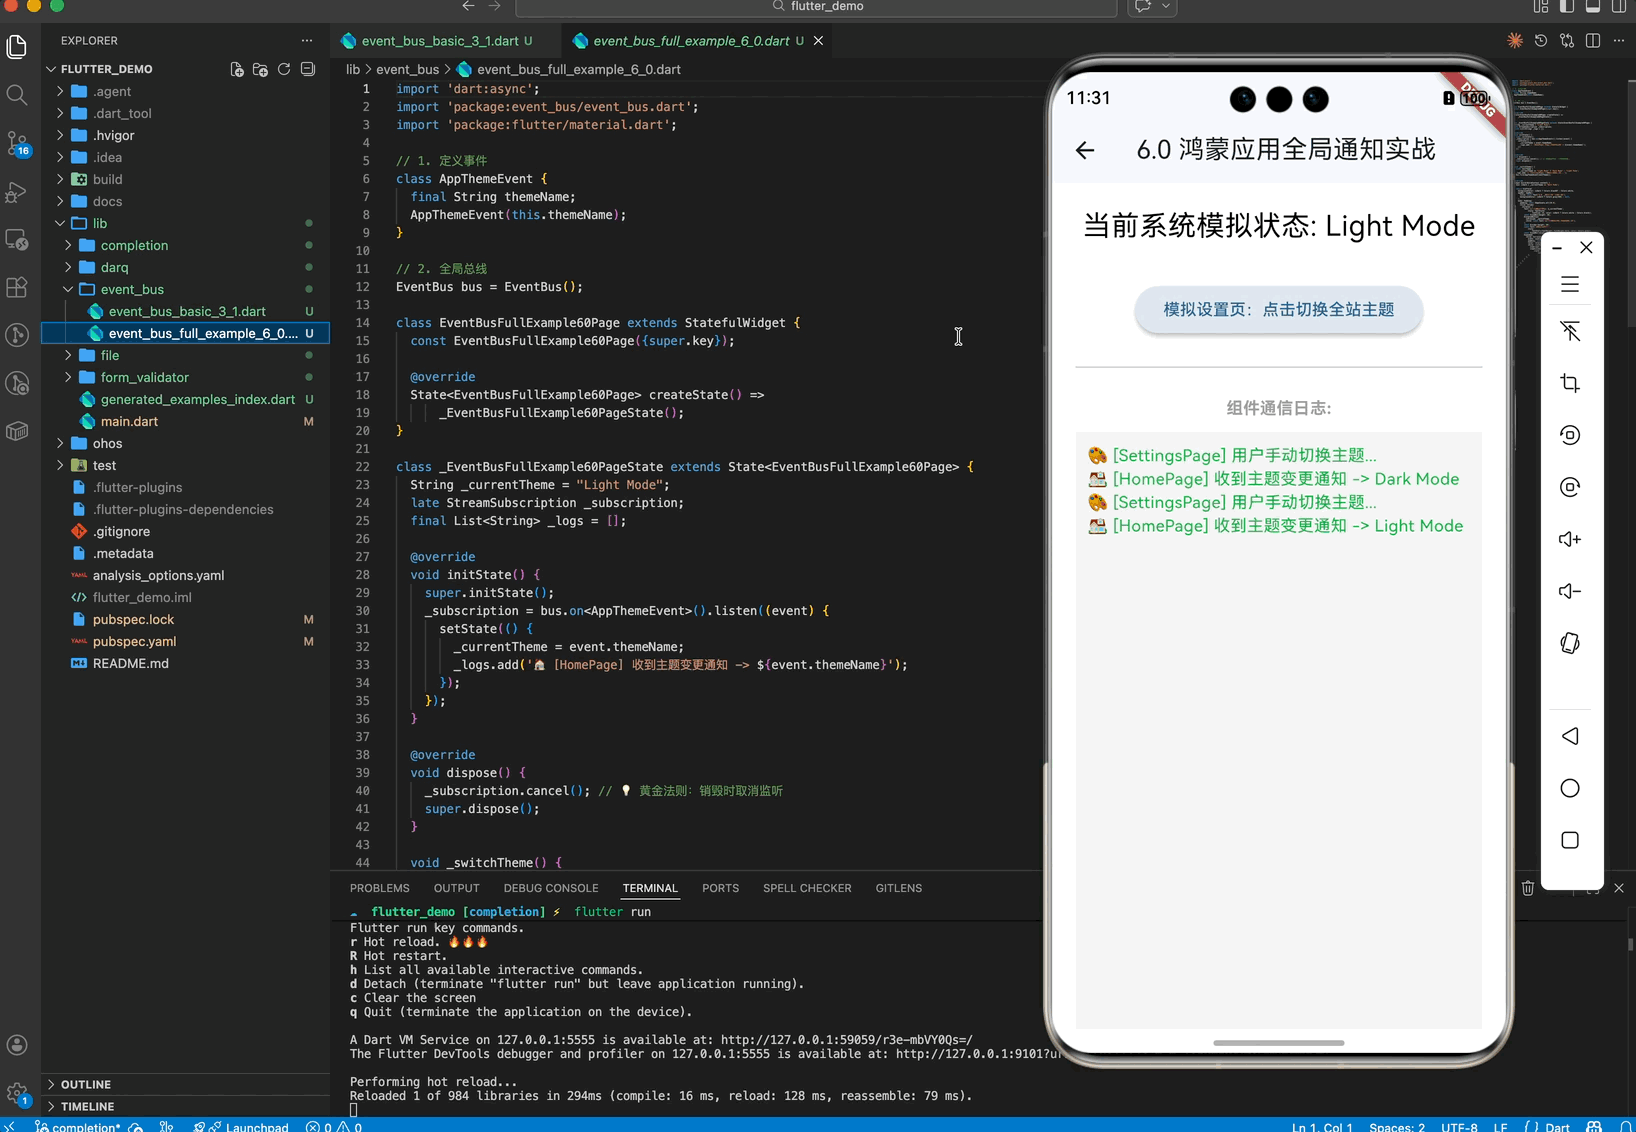The height and width of the screenshot is (1132, 1636).
Task: Open customize layout icon in title bar
Action: [1541, 7]
